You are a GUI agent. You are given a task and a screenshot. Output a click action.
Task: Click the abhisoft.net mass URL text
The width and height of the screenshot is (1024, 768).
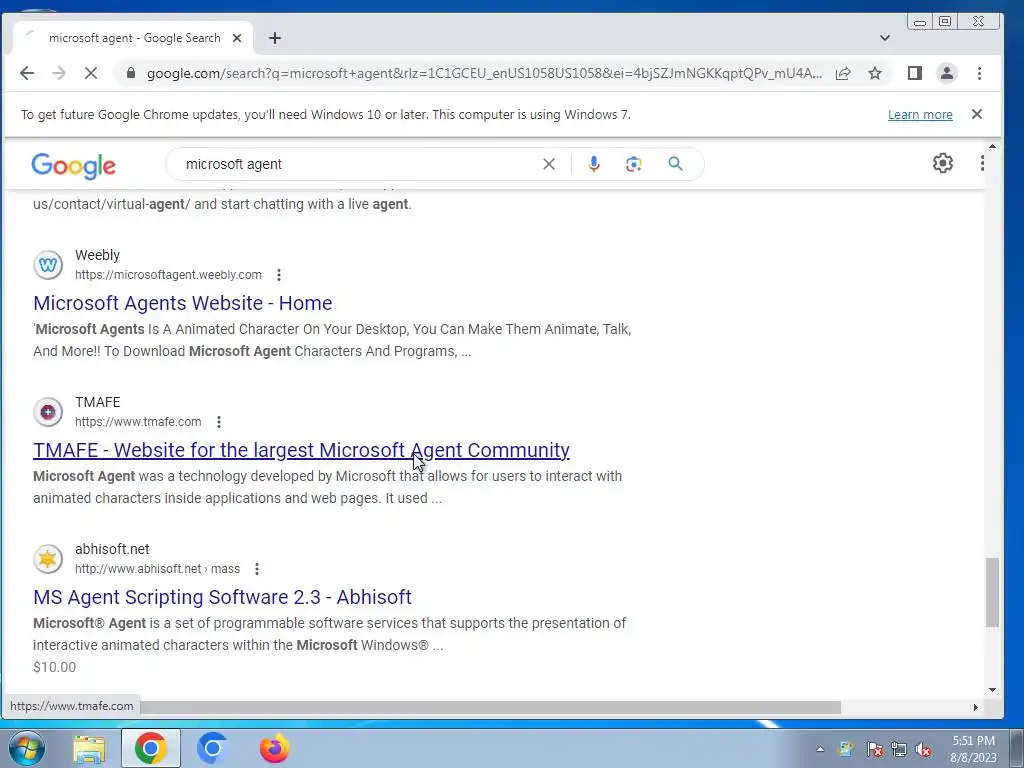pos(157,569)
